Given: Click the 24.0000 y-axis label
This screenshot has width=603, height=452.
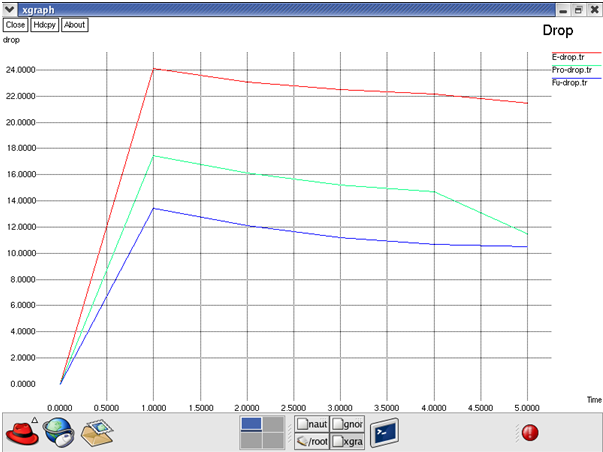Looking at the screenshot, I should [20, 70].
